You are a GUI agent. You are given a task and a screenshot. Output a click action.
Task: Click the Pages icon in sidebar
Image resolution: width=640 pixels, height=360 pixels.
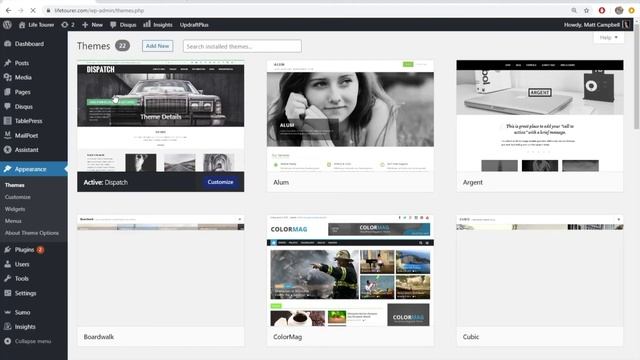coord(7,92)
